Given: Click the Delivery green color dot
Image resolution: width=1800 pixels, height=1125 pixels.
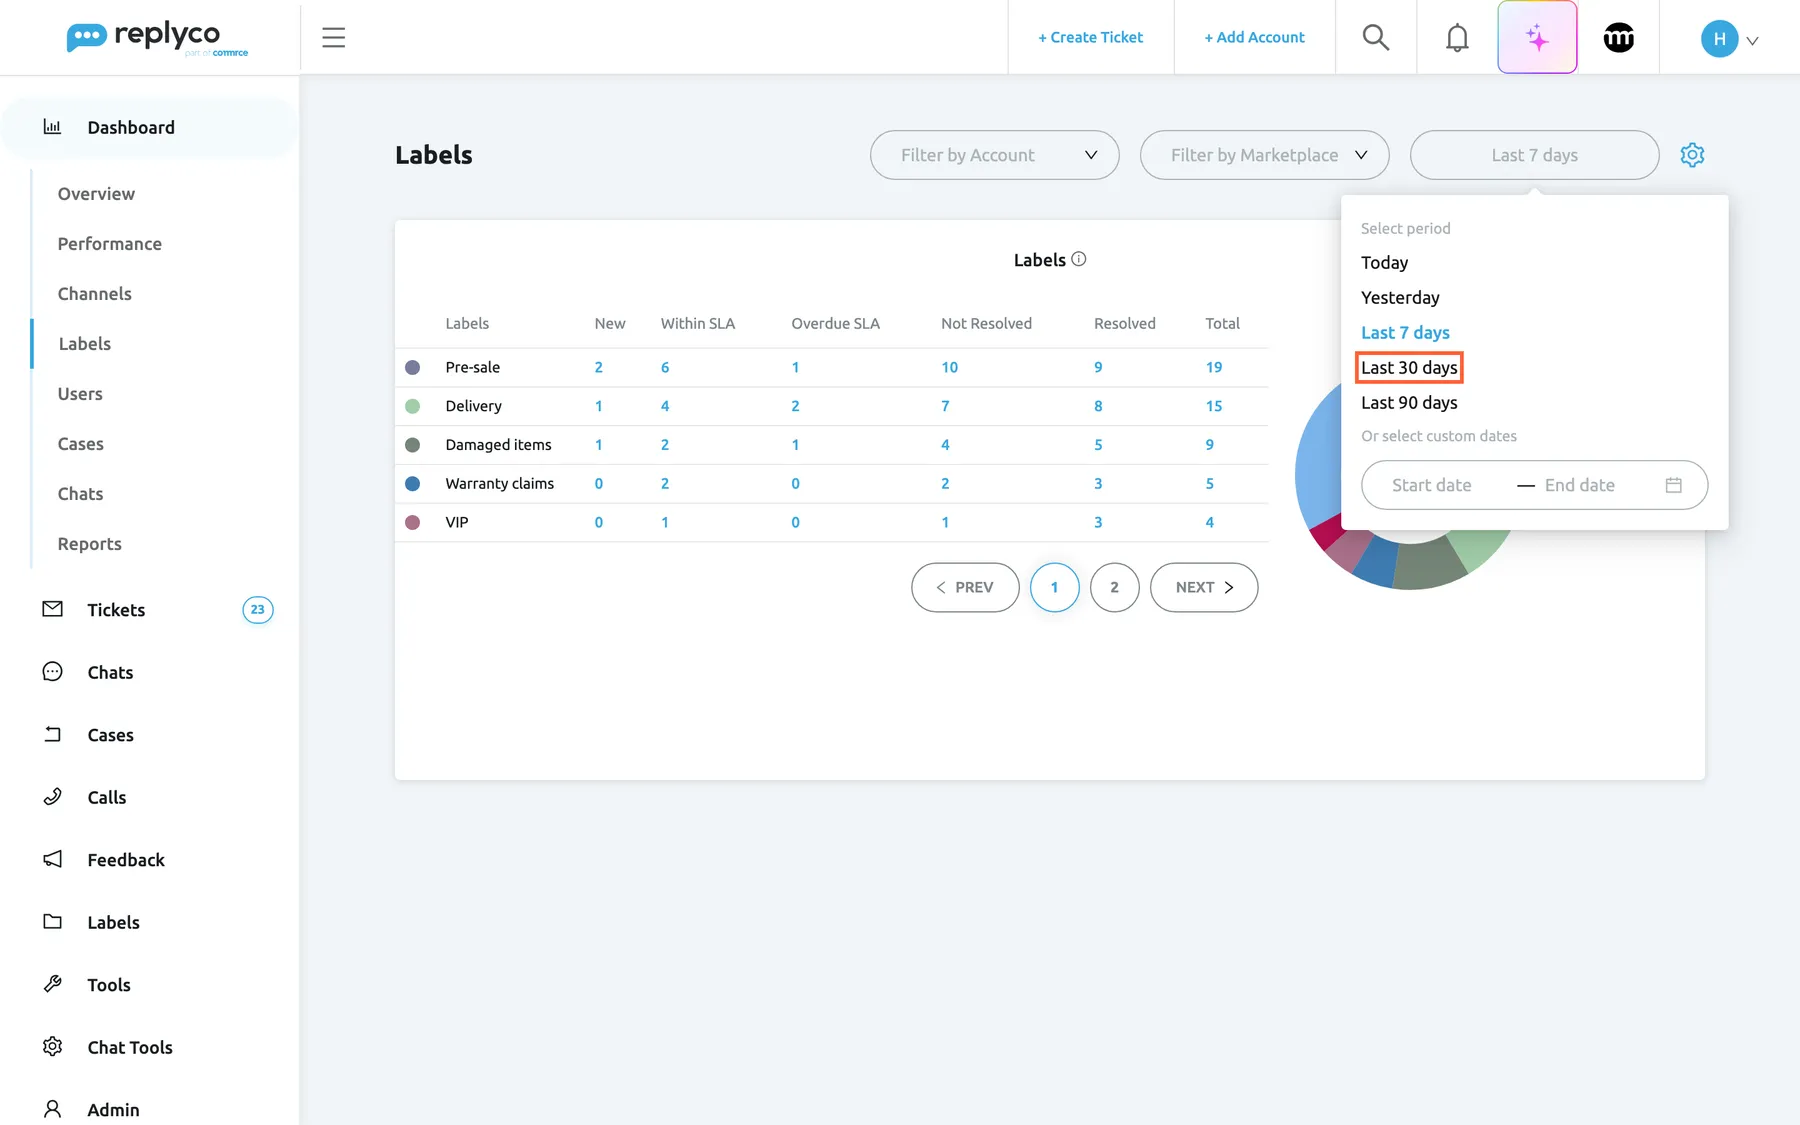Looking at the screenshot, I should [x=412, y=406].
